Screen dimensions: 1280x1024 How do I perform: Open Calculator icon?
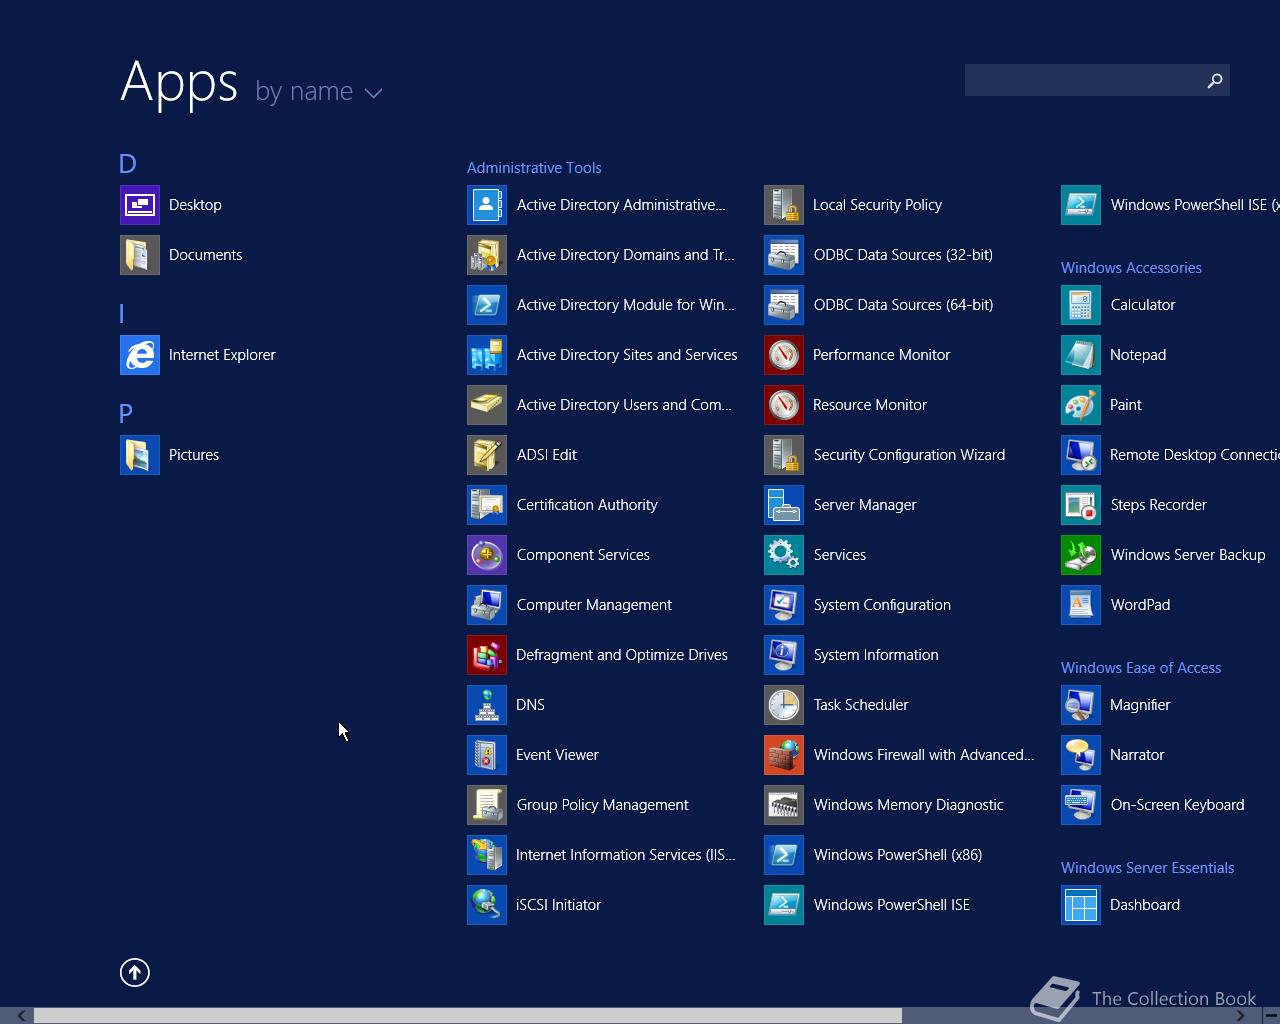[1081, 305]
